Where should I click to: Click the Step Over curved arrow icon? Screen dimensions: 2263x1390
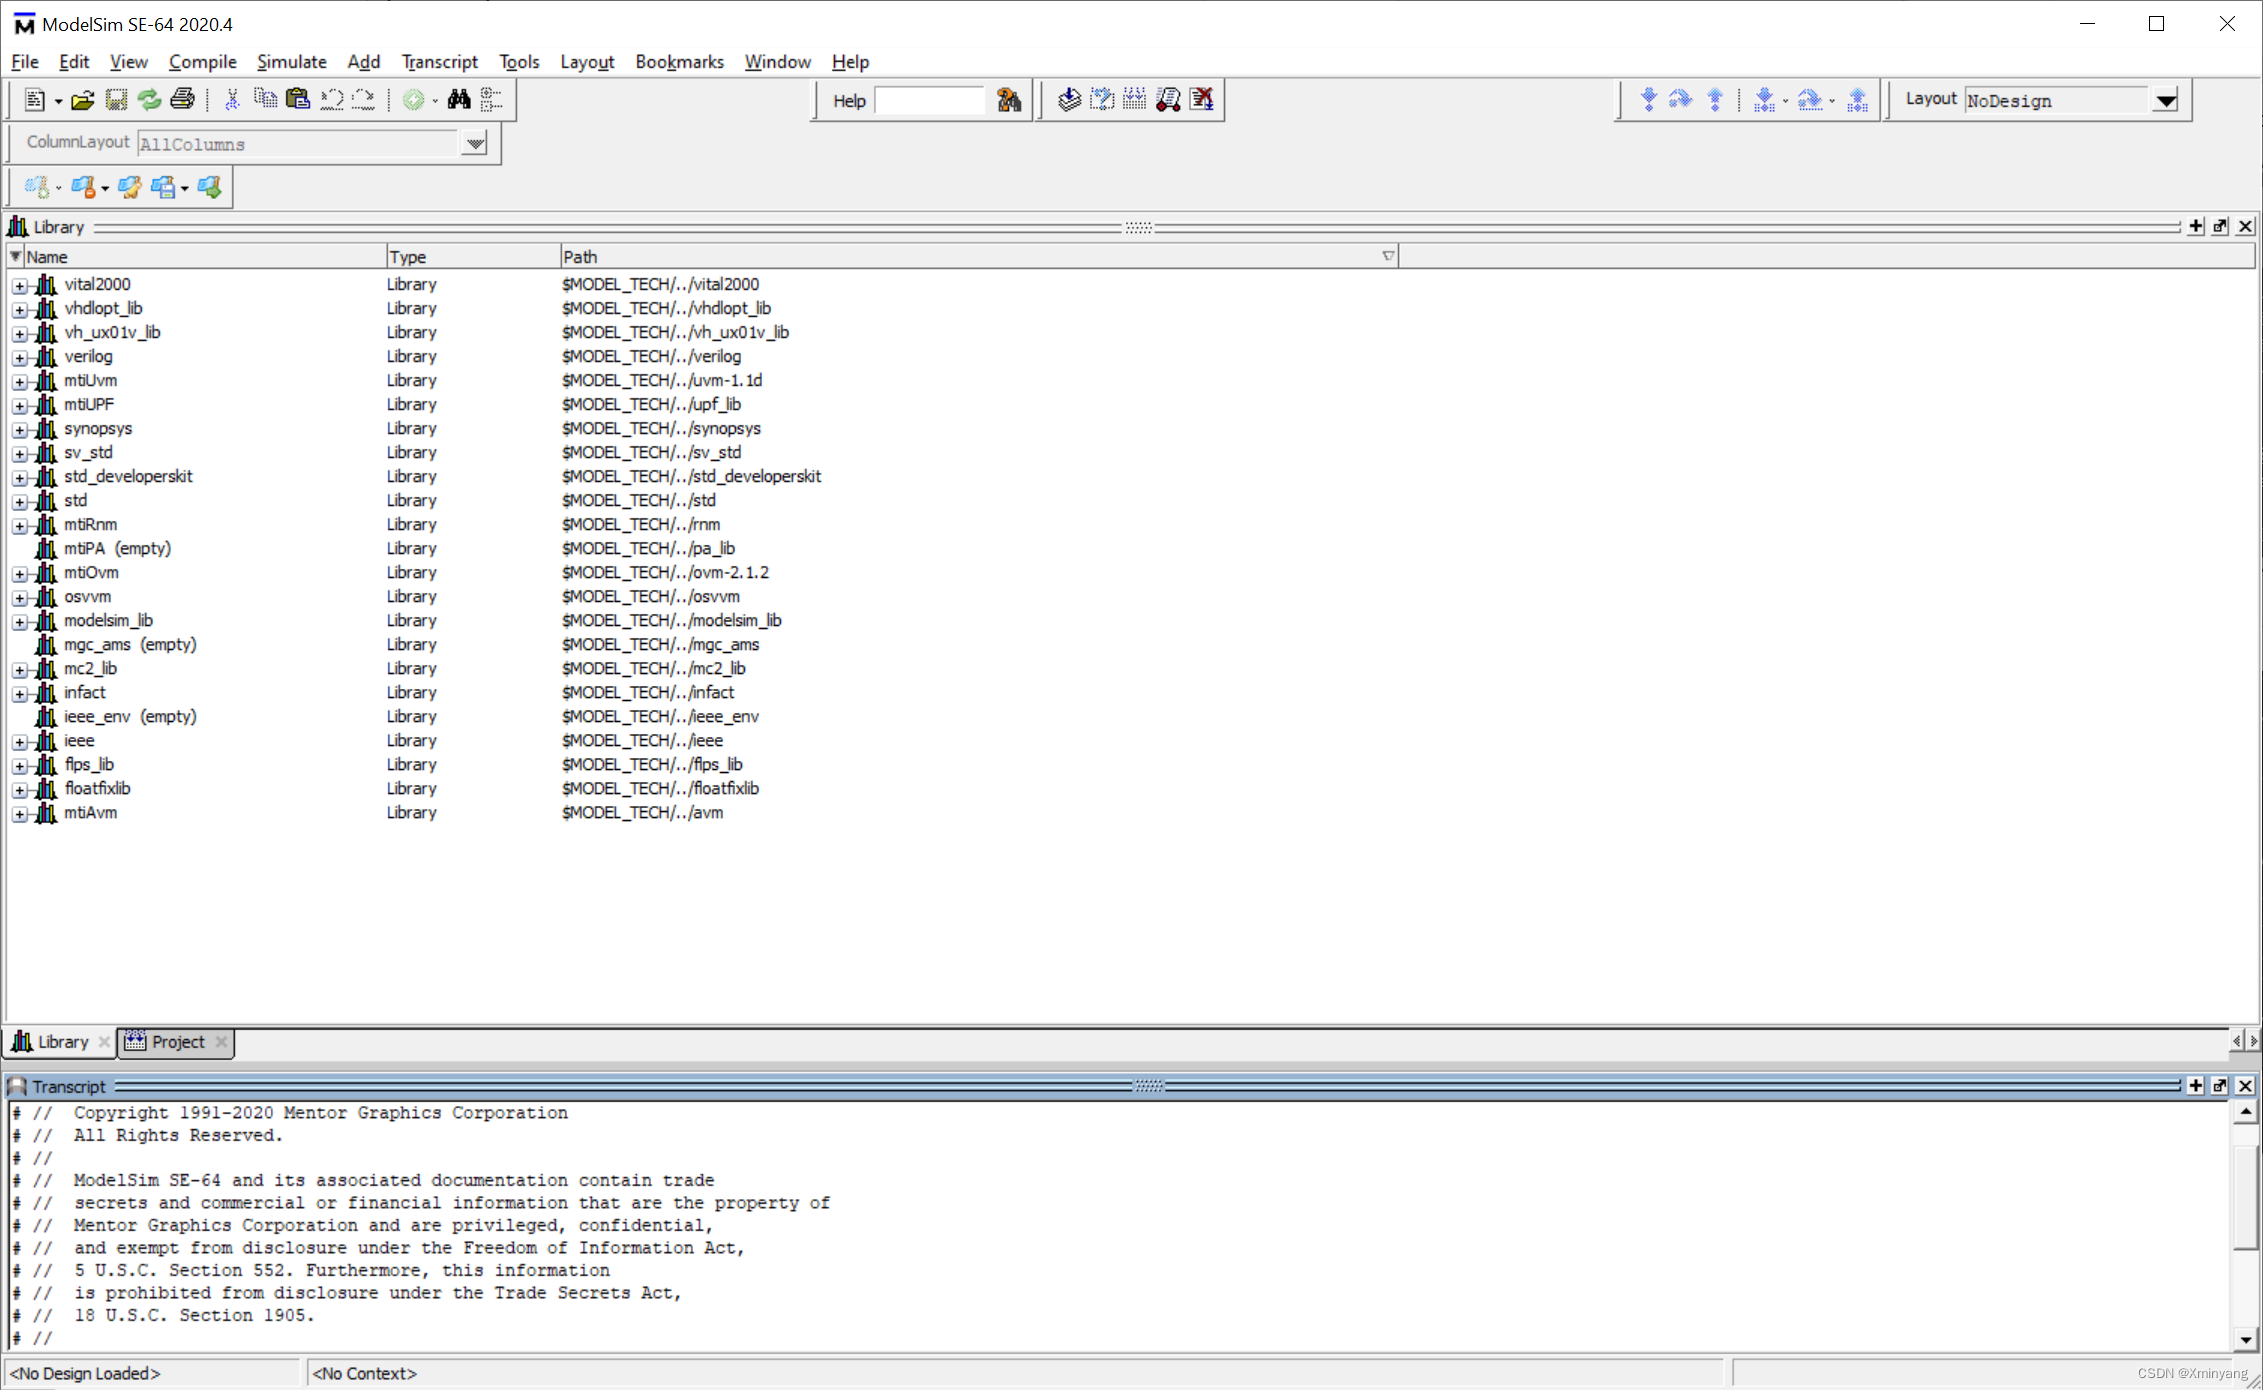(1681, 100)
